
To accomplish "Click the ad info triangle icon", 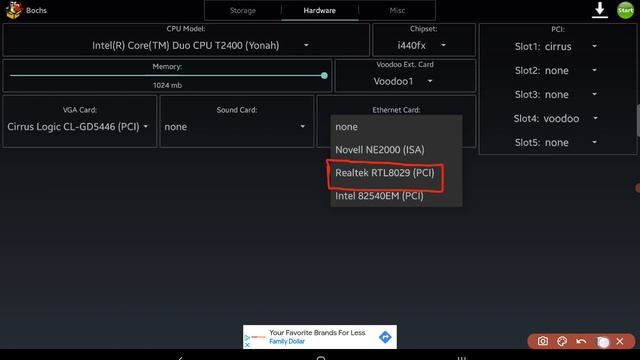I will click(247, 338).
